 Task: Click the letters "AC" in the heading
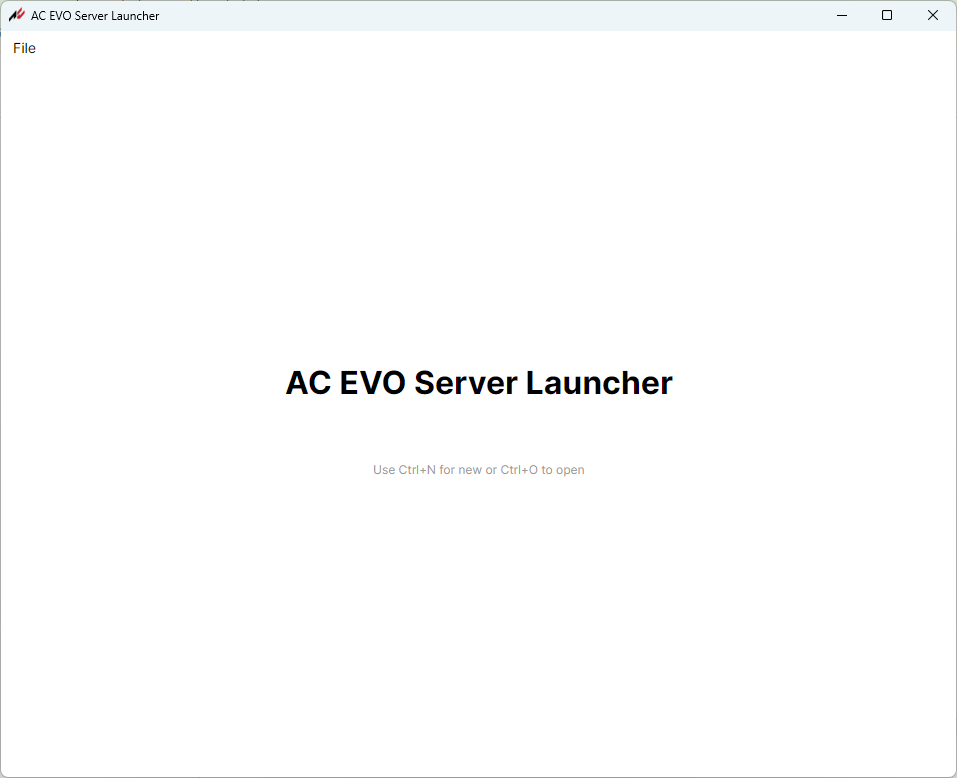[308, 383]
